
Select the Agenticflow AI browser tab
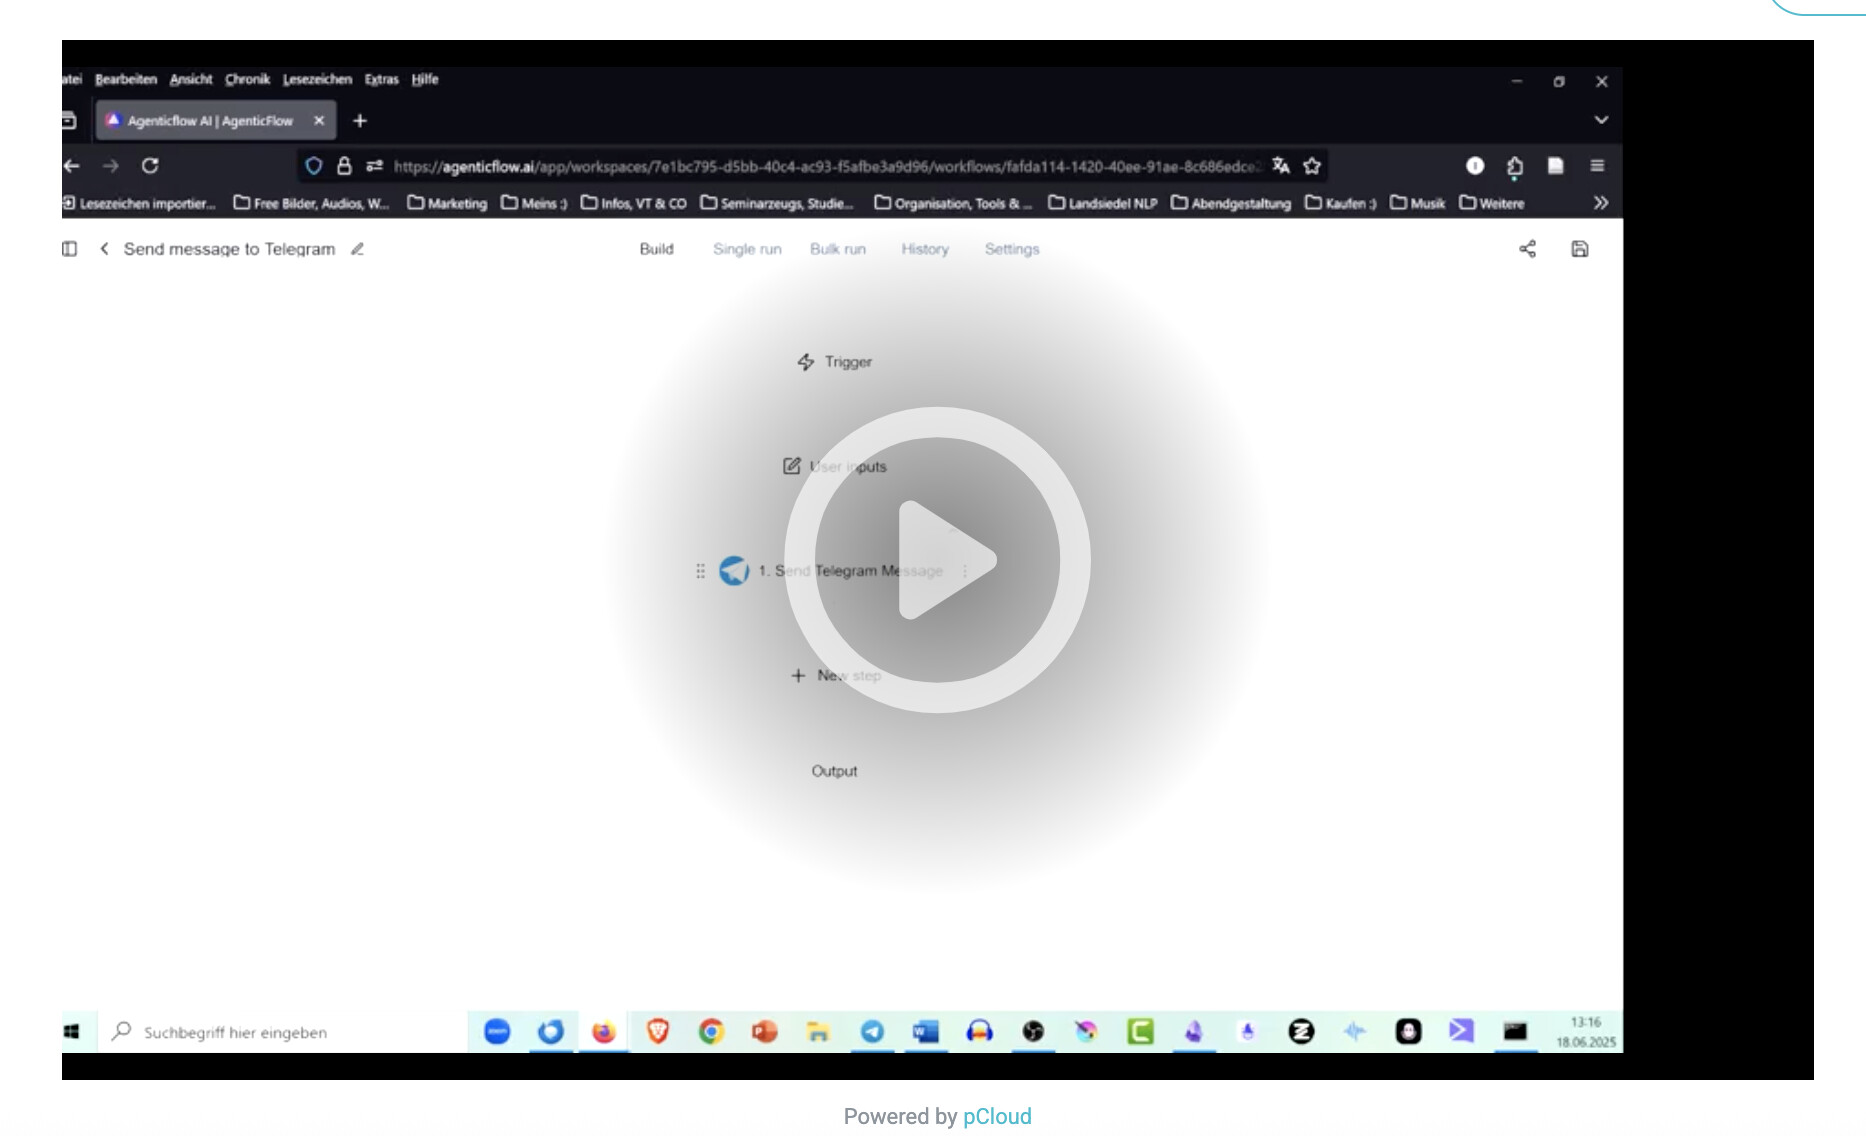point(210,120)
